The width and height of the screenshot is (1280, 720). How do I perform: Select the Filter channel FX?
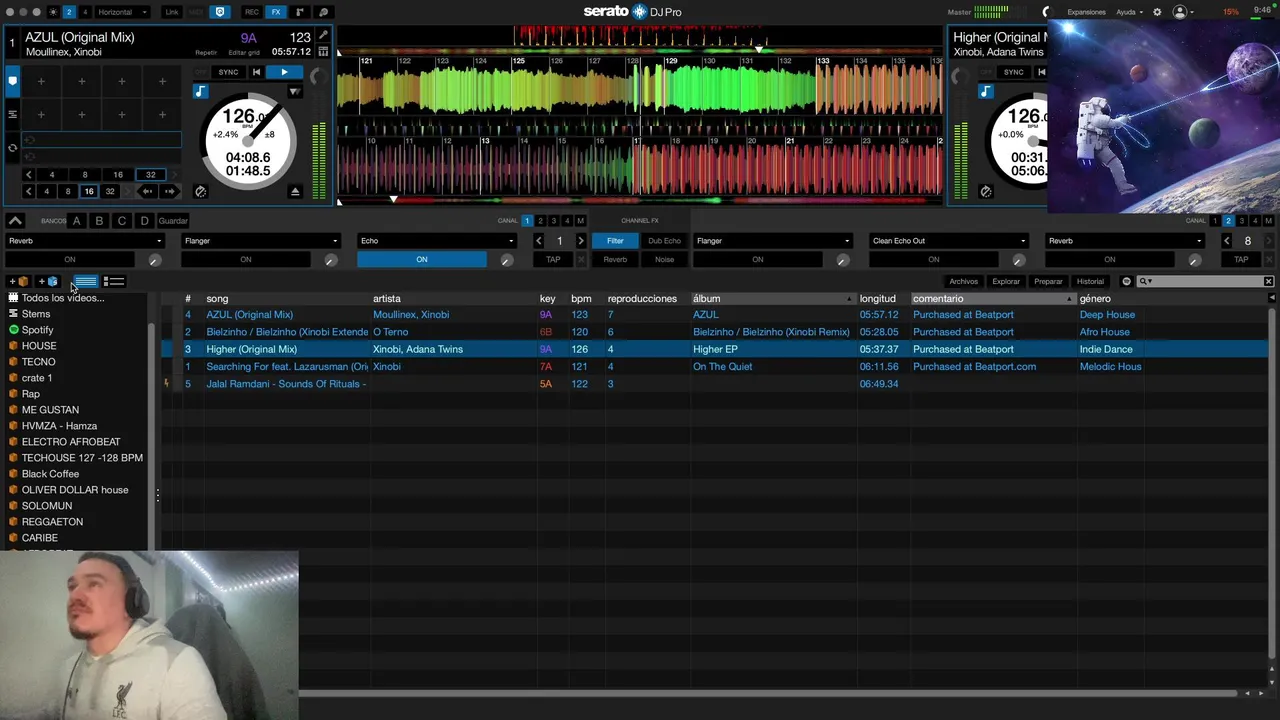(615, 241)
